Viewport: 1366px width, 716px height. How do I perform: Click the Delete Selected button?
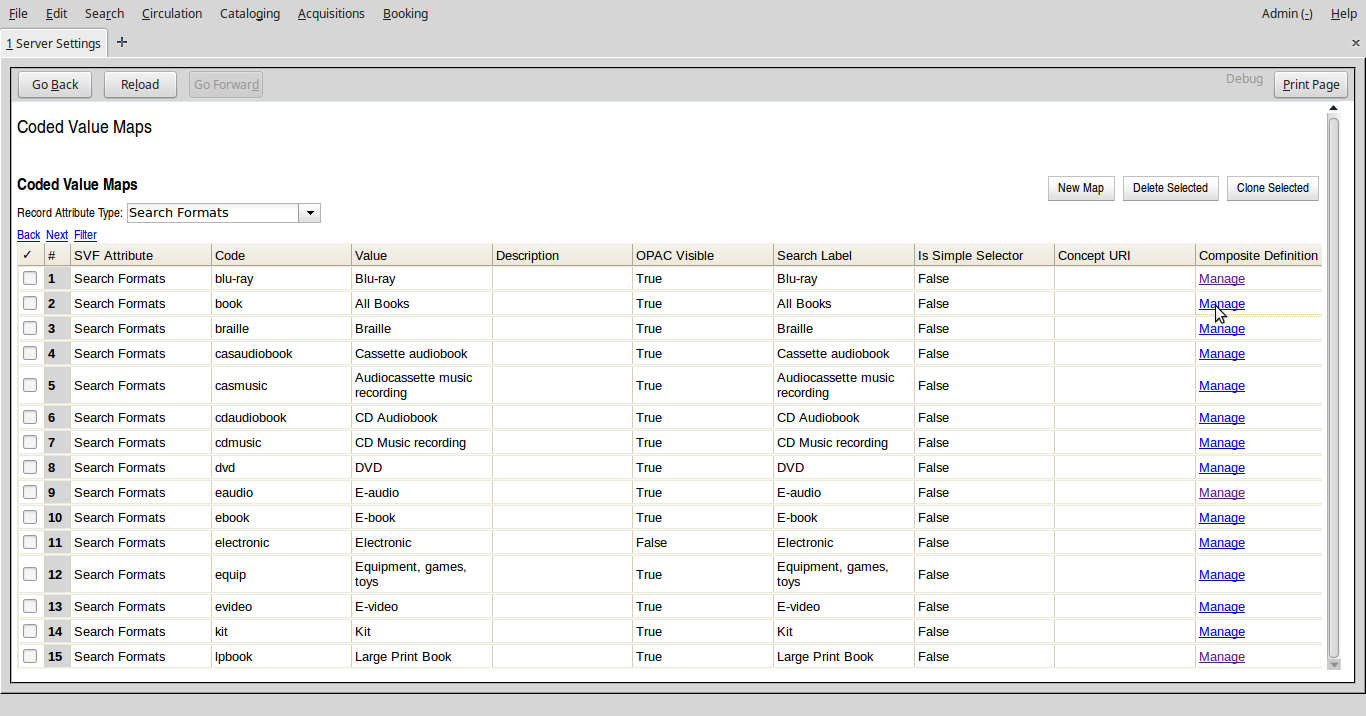[x=1170, y=188]
